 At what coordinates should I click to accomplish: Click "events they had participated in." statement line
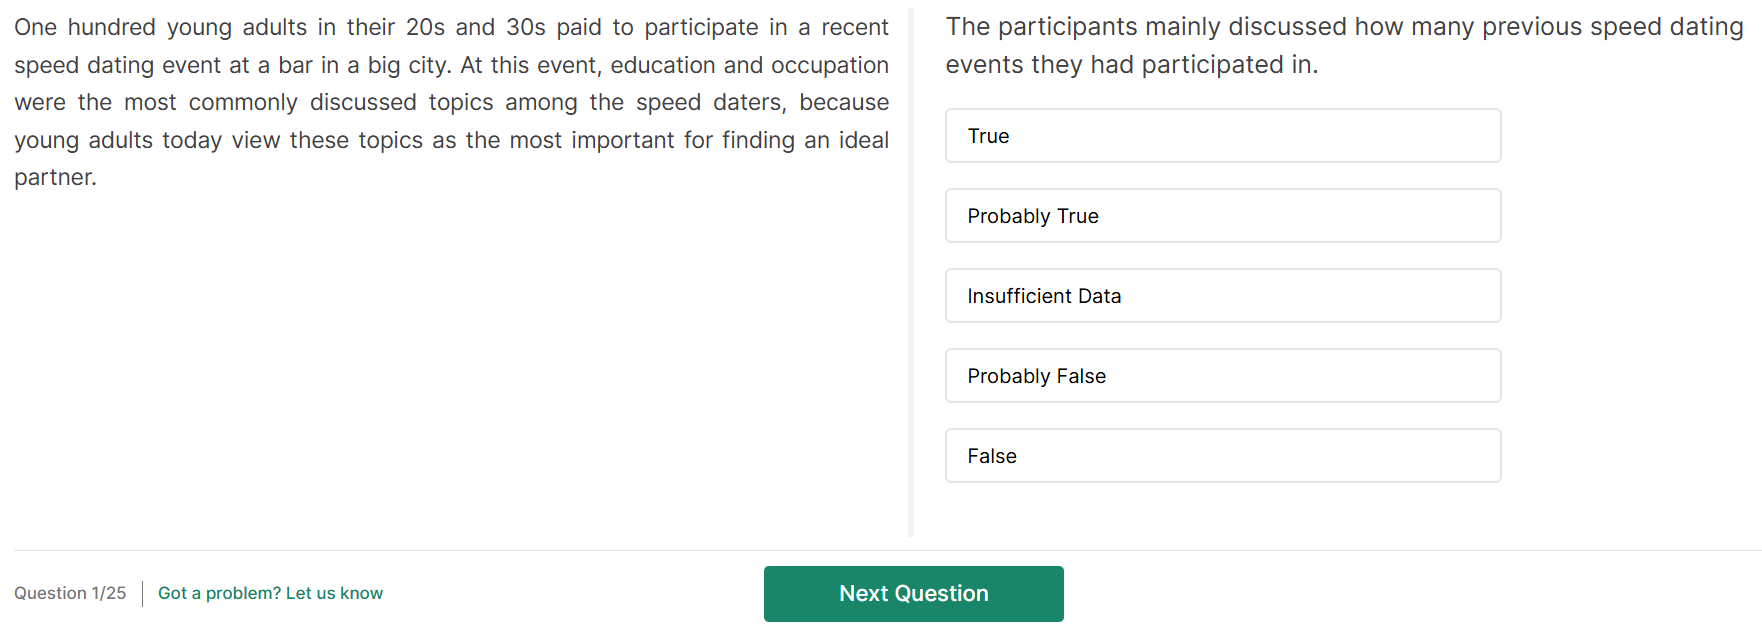coord(1131,66)
